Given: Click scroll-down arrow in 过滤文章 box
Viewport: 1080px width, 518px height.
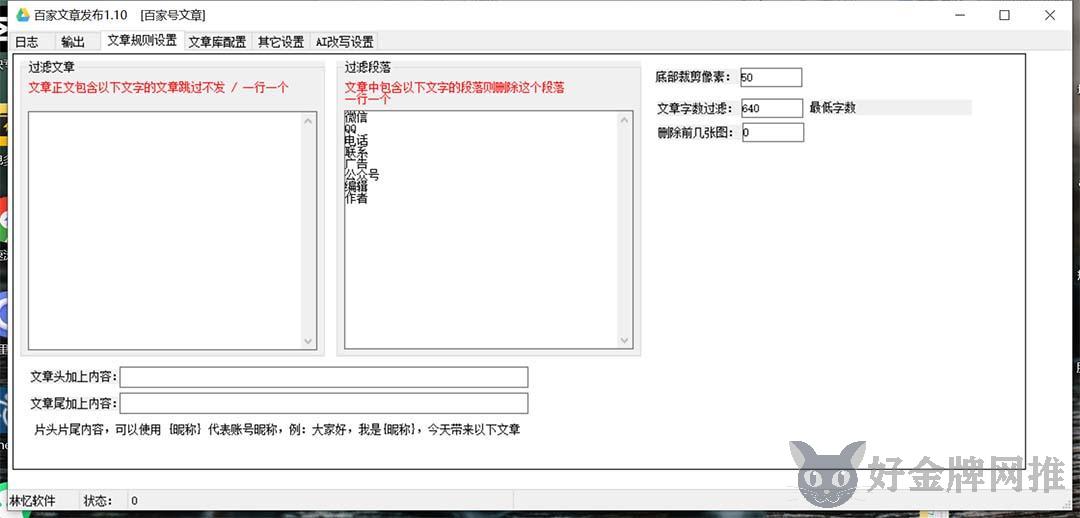Looking at the screenshot, I should (308, 340).
